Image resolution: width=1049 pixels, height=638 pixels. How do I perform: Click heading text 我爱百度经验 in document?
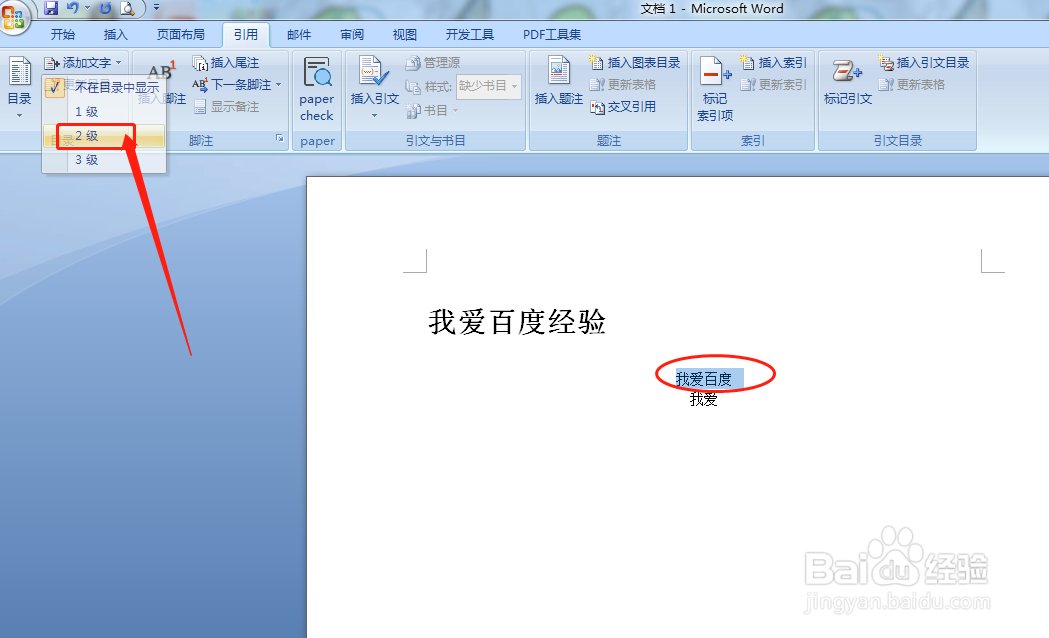coord(517,322)
